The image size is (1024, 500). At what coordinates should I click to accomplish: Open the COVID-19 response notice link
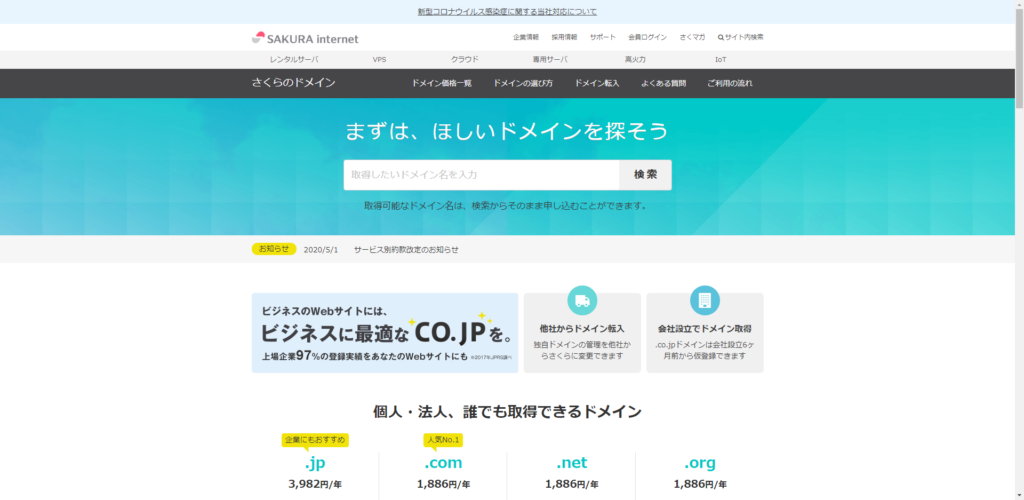507,12
